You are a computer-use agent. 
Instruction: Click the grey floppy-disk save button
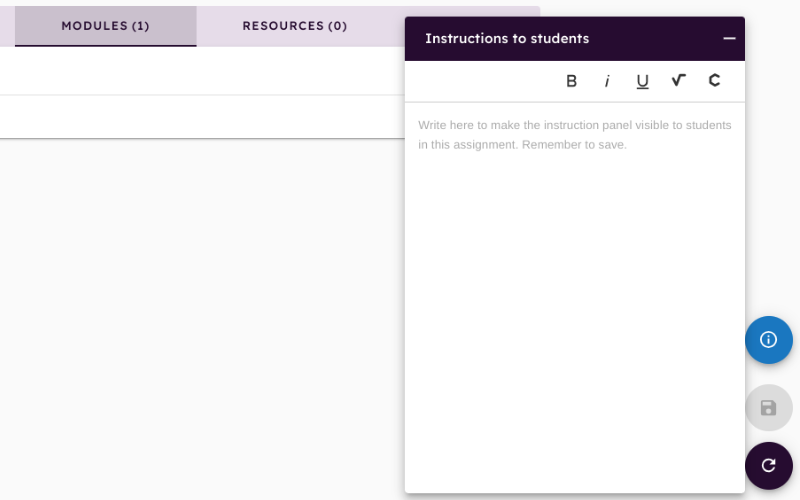768,408
